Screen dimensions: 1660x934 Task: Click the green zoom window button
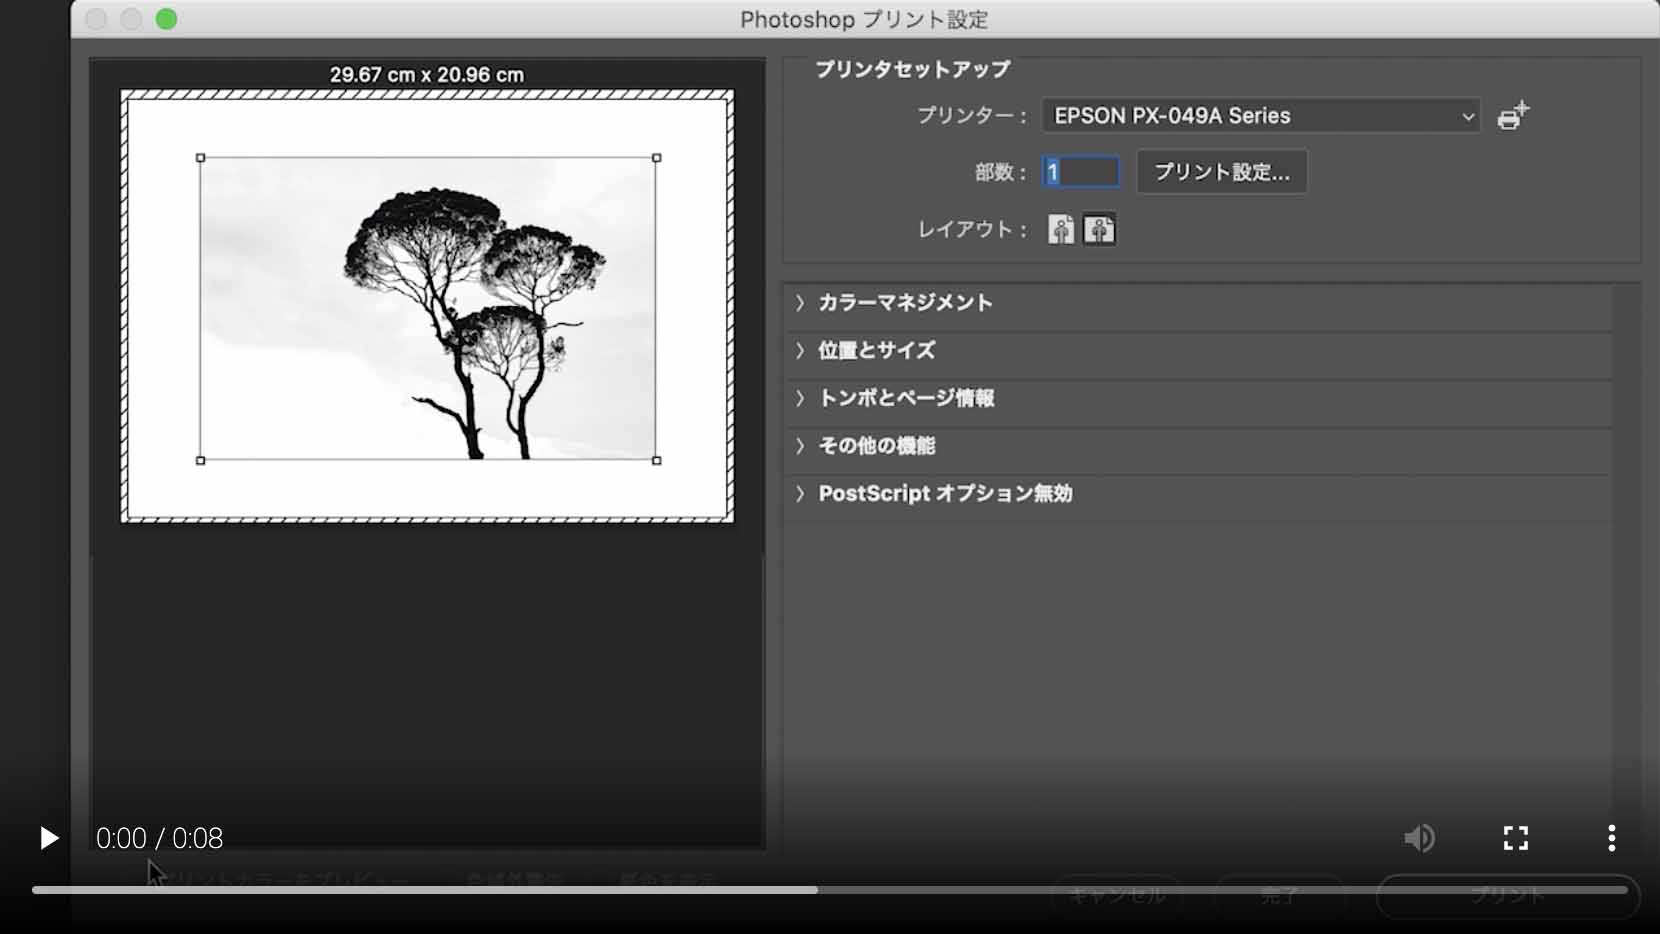point(166,19)
